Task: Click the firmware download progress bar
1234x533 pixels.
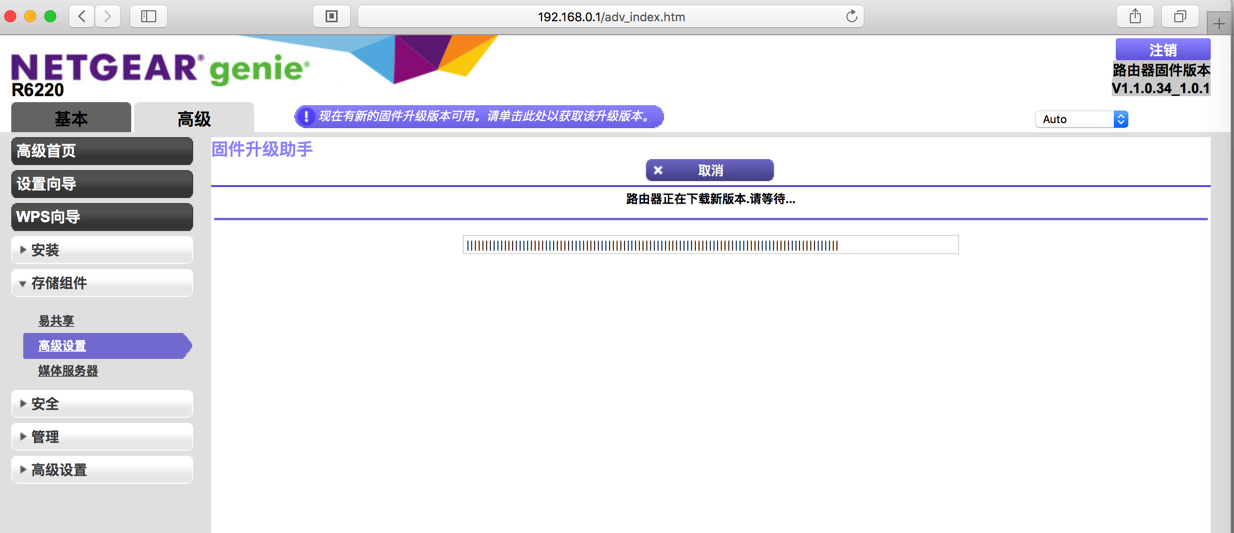Action: click(711, 245)
